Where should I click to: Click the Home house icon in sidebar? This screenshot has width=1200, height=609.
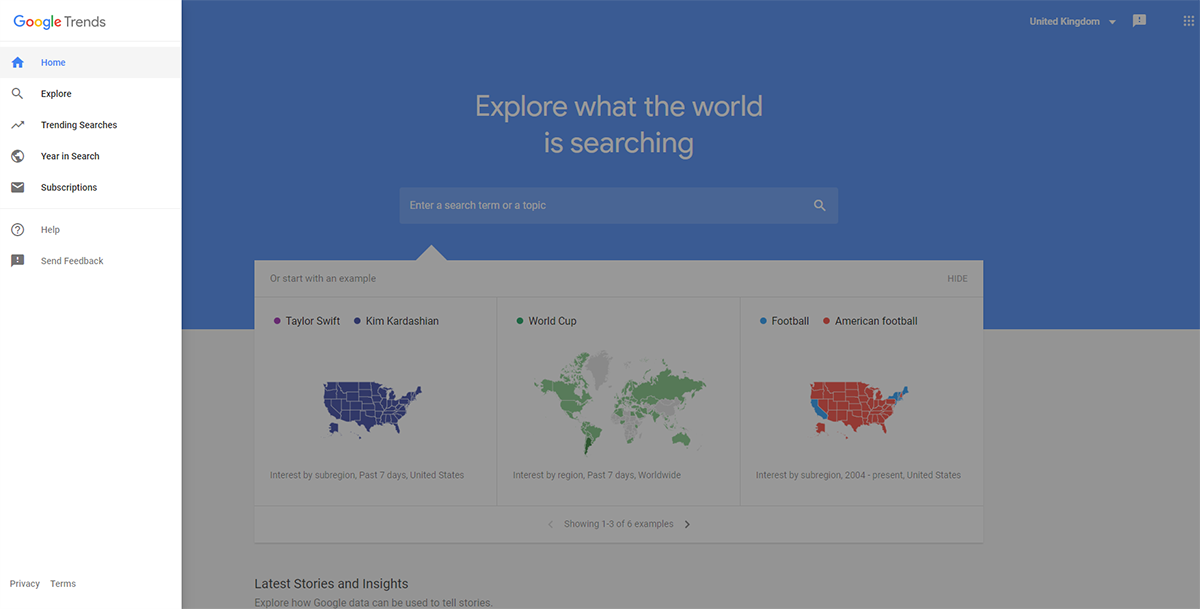[x=17, y=62]
